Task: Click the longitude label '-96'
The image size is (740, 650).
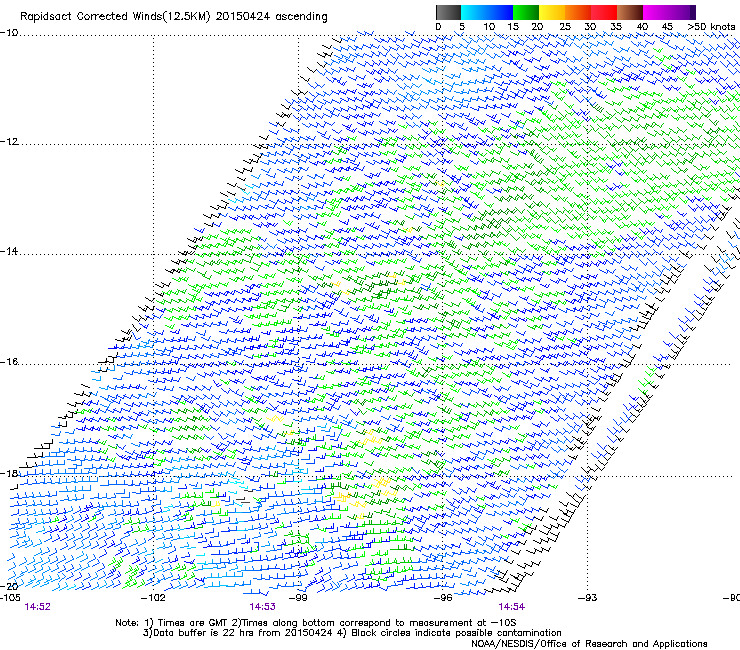Action: (x=443, y=598)
